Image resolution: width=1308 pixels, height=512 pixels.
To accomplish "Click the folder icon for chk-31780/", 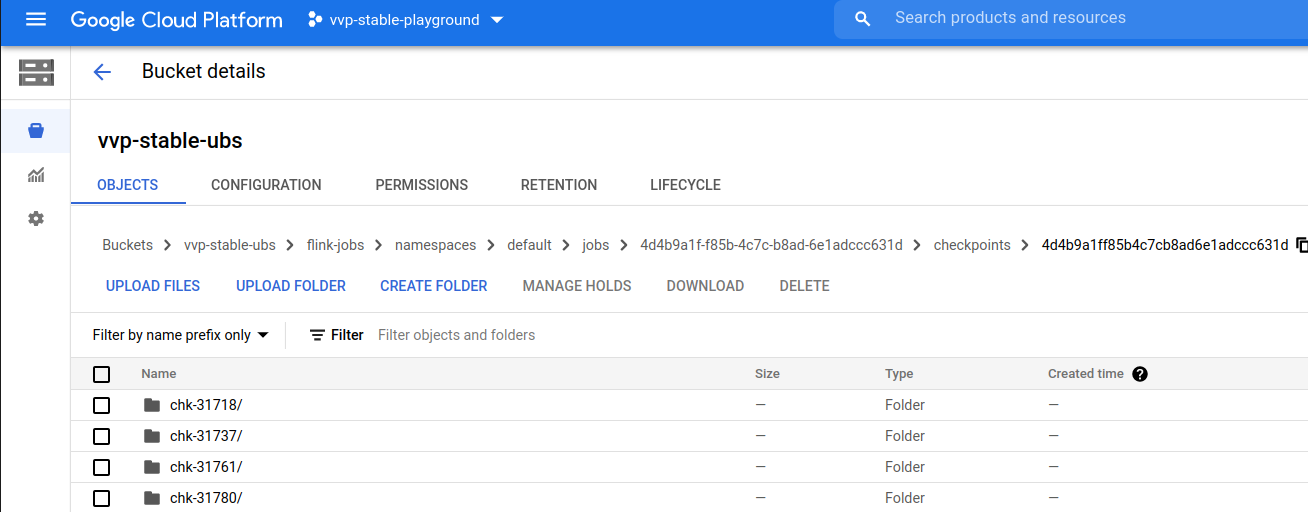I will (x=152, y=498).
